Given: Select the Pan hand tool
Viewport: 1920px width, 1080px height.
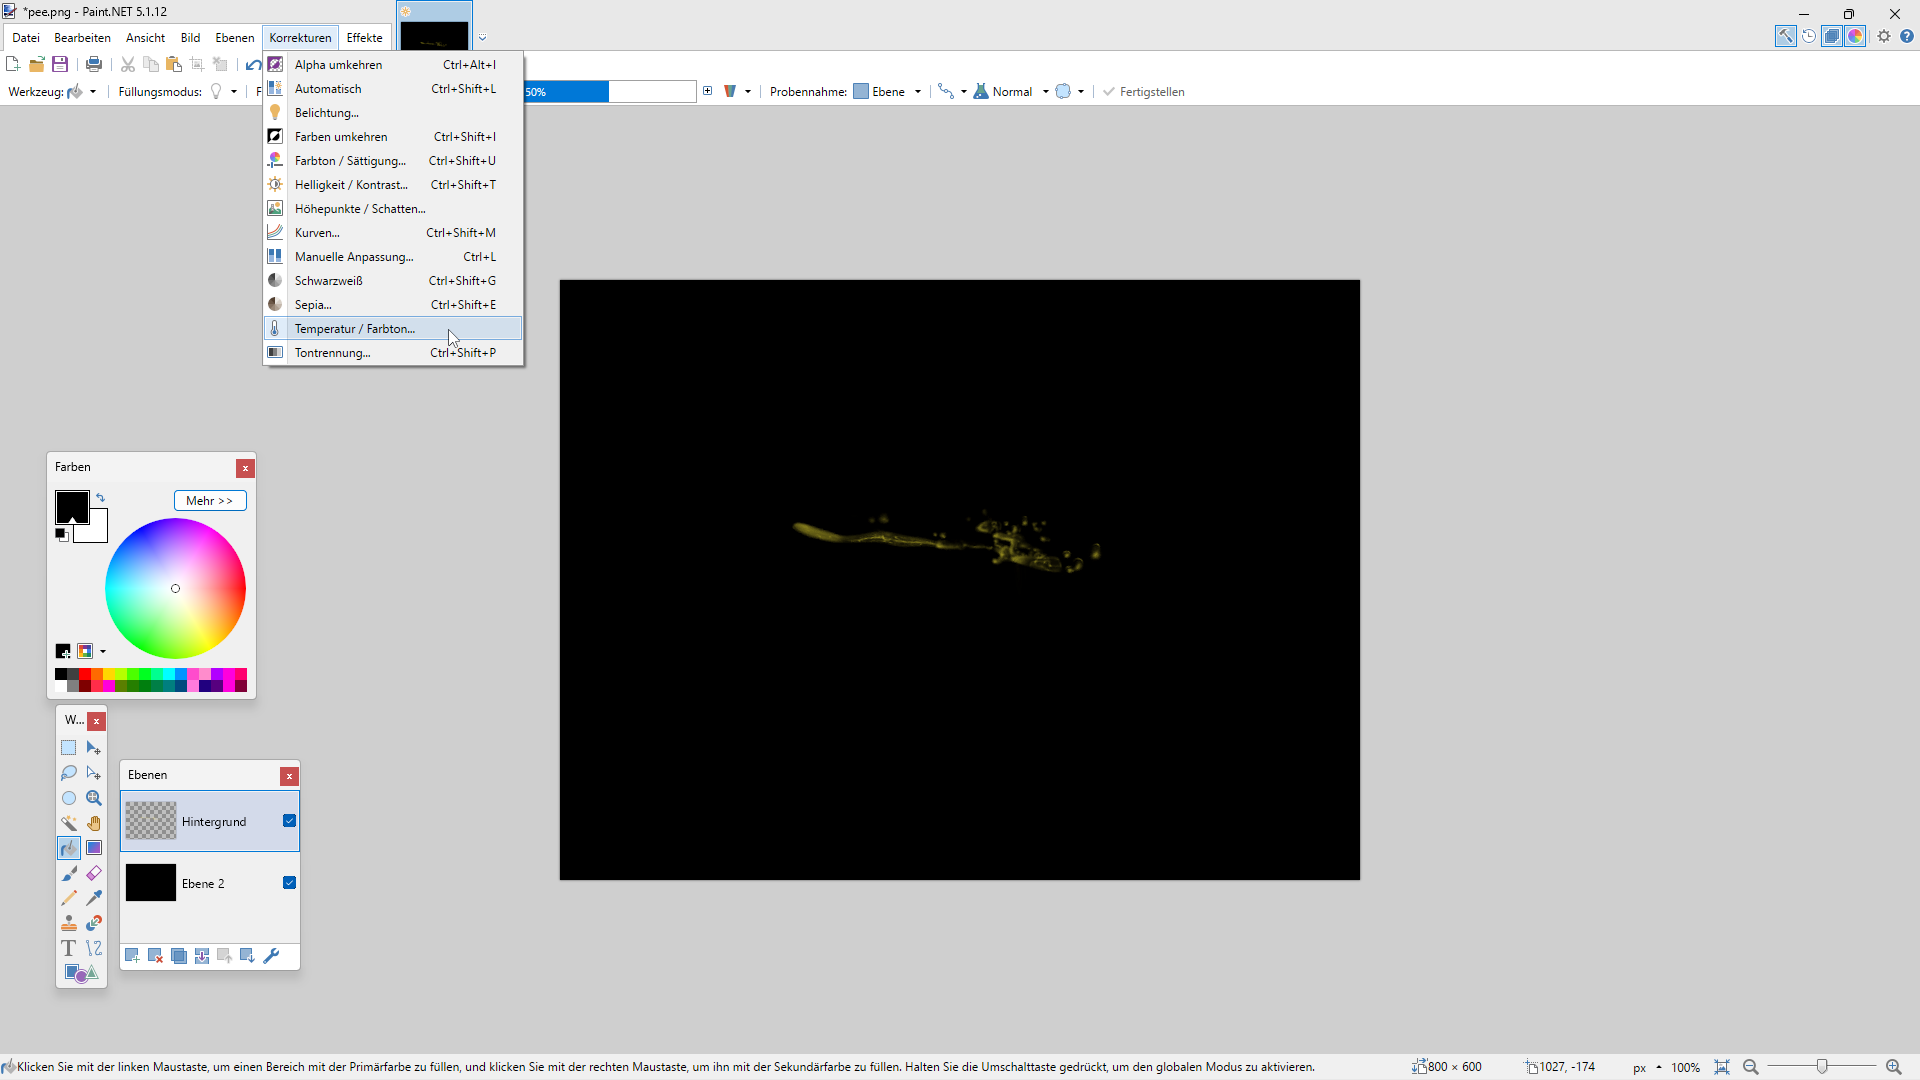Looking at the screenshot, I should point(94,823).
